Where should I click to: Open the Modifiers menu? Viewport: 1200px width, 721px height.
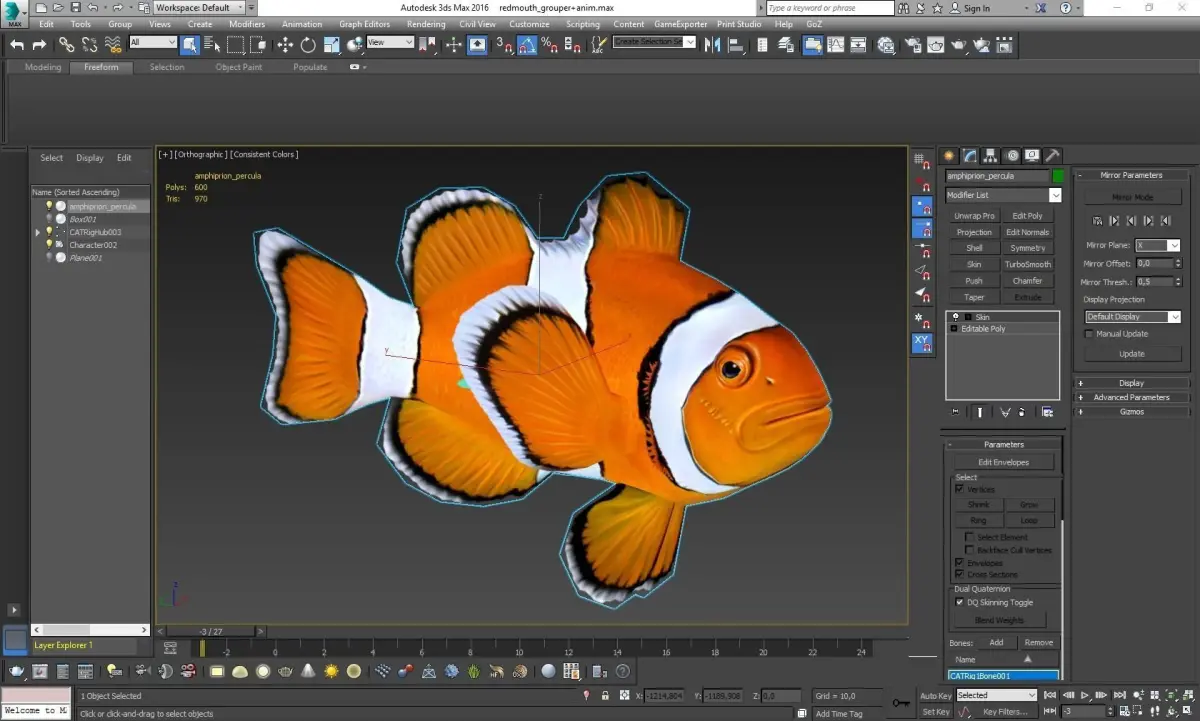click(247, 24)
